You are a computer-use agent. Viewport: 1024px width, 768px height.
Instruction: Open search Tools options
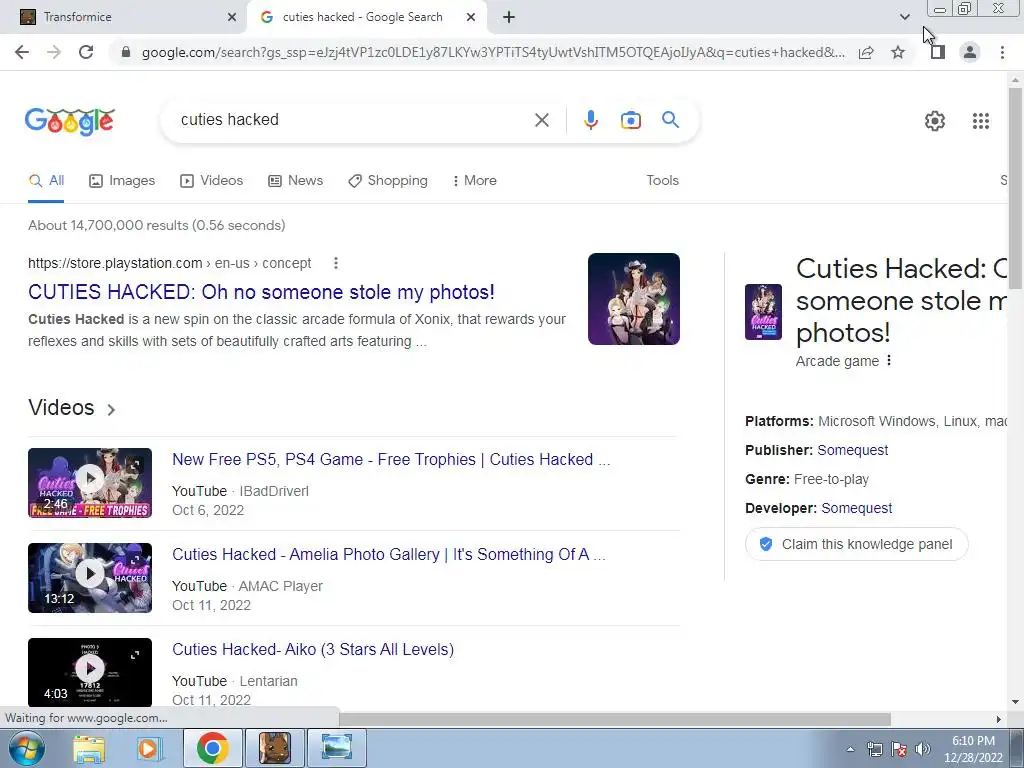662,181
